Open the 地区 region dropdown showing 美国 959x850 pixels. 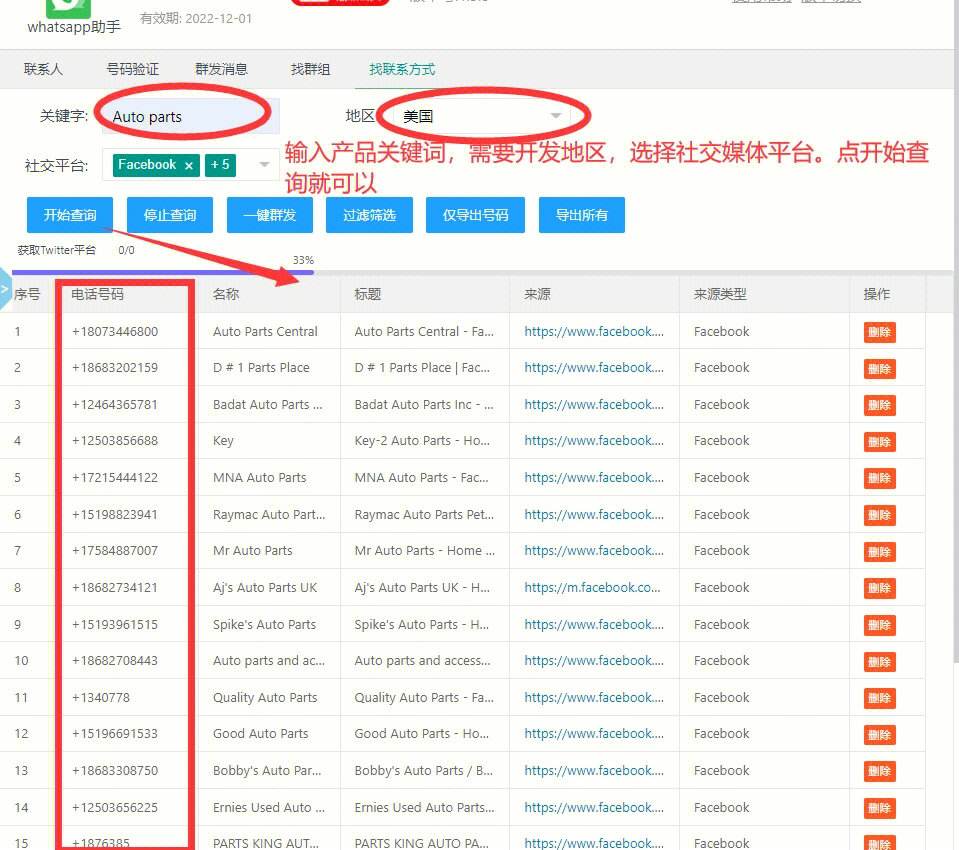click(x=482, y=116)
